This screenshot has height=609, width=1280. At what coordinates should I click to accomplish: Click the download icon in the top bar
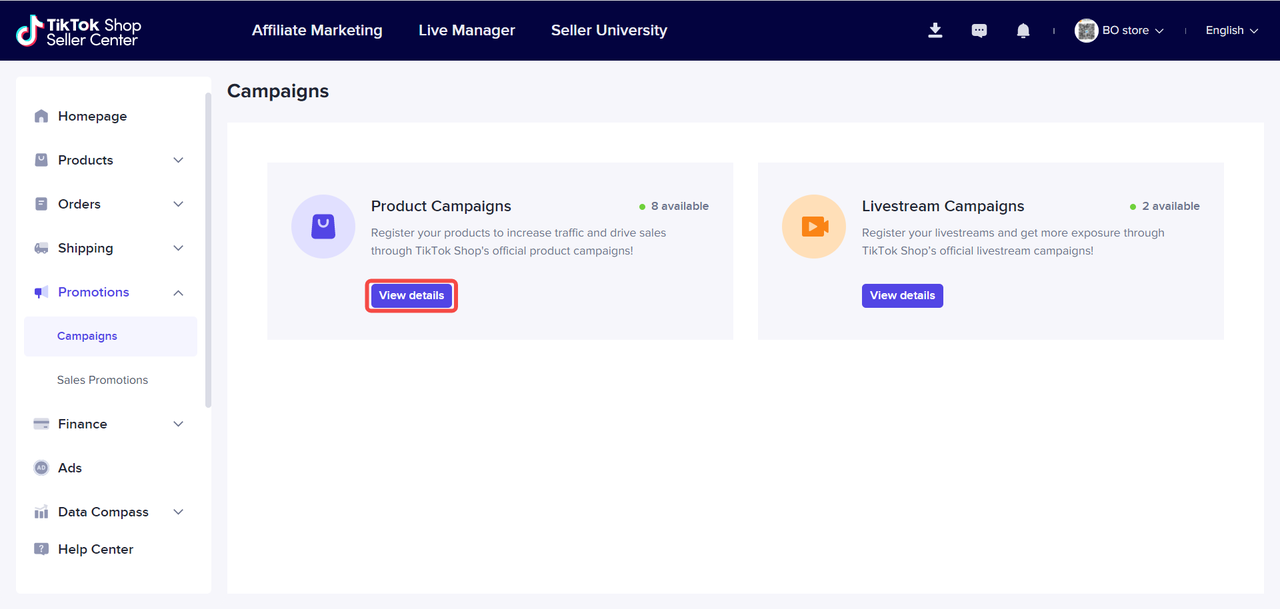click(935, 31)
